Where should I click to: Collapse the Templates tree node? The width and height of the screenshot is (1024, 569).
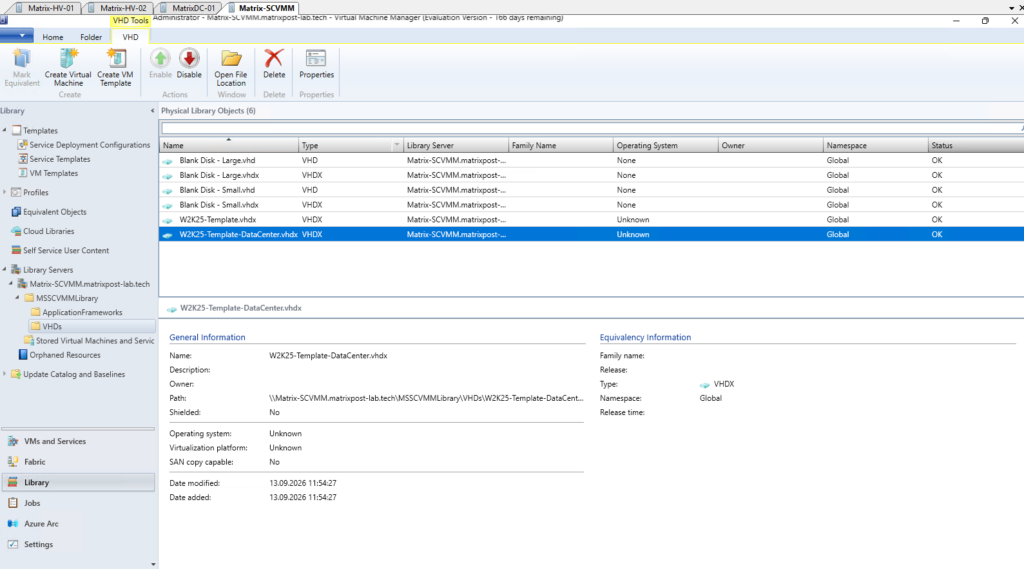(x=5, y=130)
